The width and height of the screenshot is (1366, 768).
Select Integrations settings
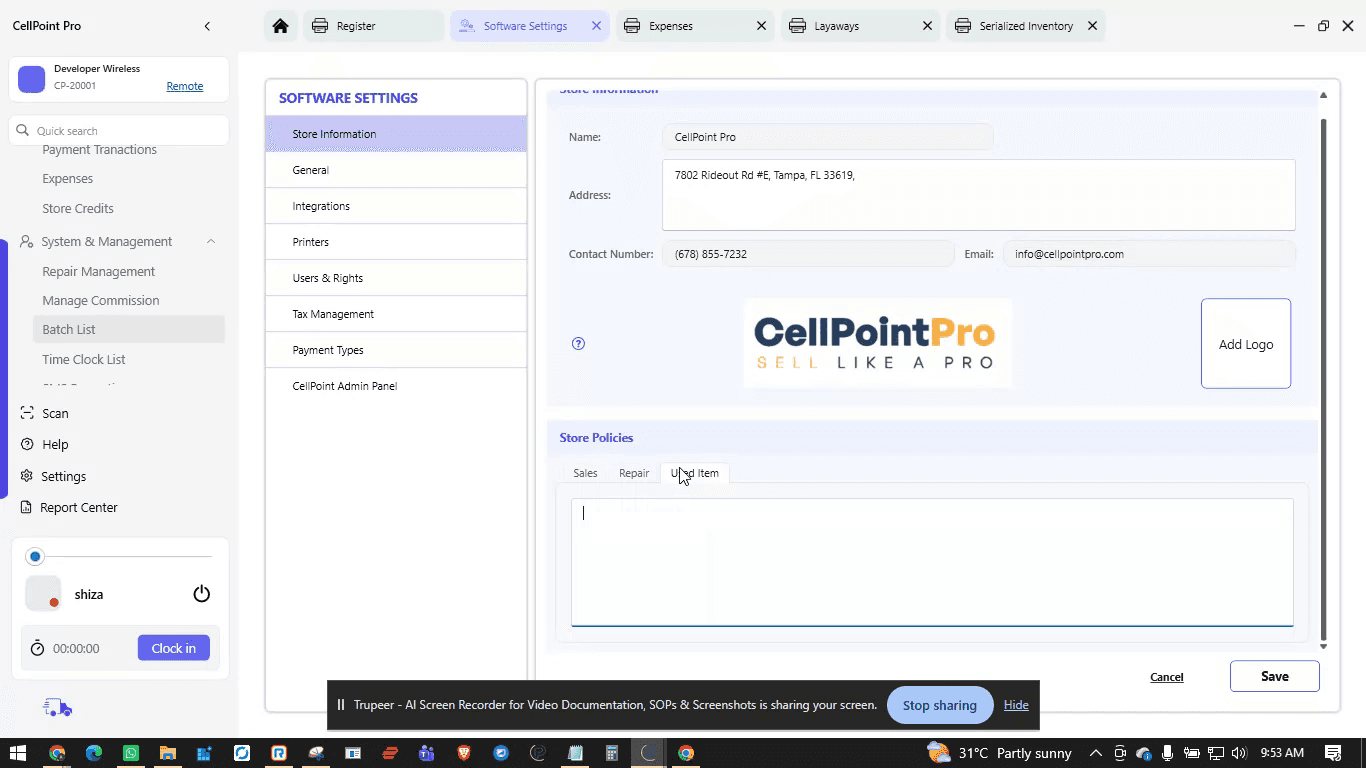coord(396,206)
